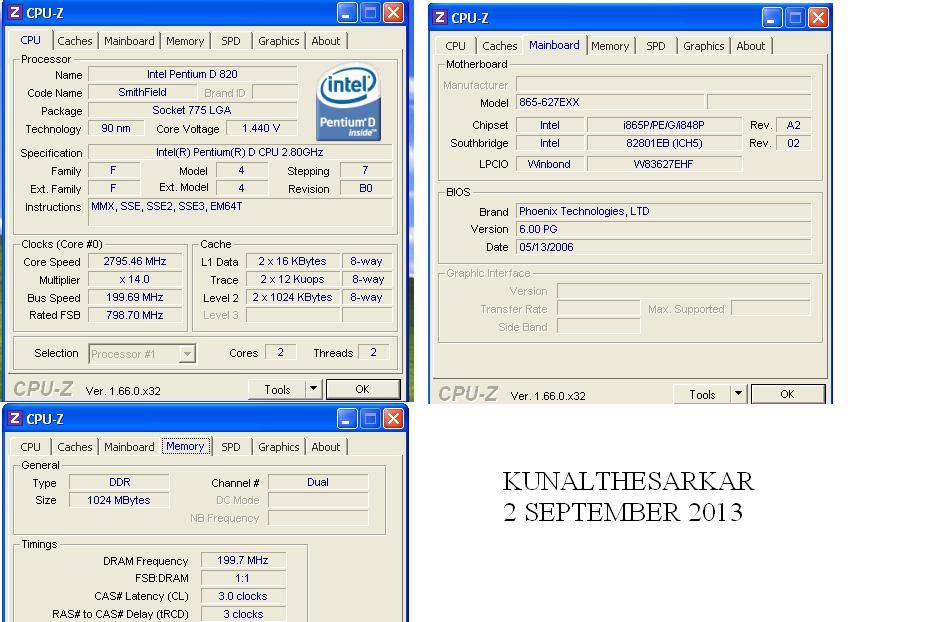The height and width of the screenshot is (622, 928).
Task: Go to Graphics tab in Memory window
Action: click(278, 447)
